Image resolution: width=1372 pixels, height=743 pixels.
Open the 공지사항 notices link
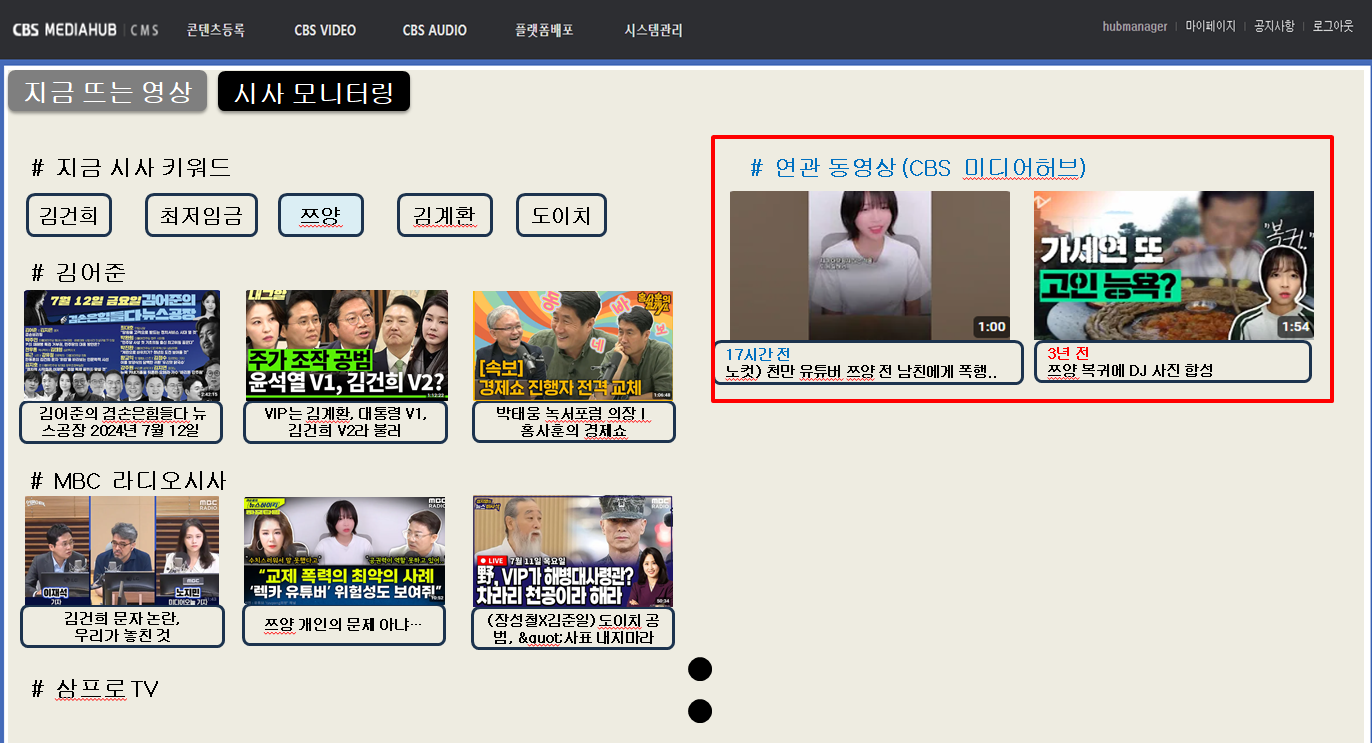click(x=1274, y=26)
